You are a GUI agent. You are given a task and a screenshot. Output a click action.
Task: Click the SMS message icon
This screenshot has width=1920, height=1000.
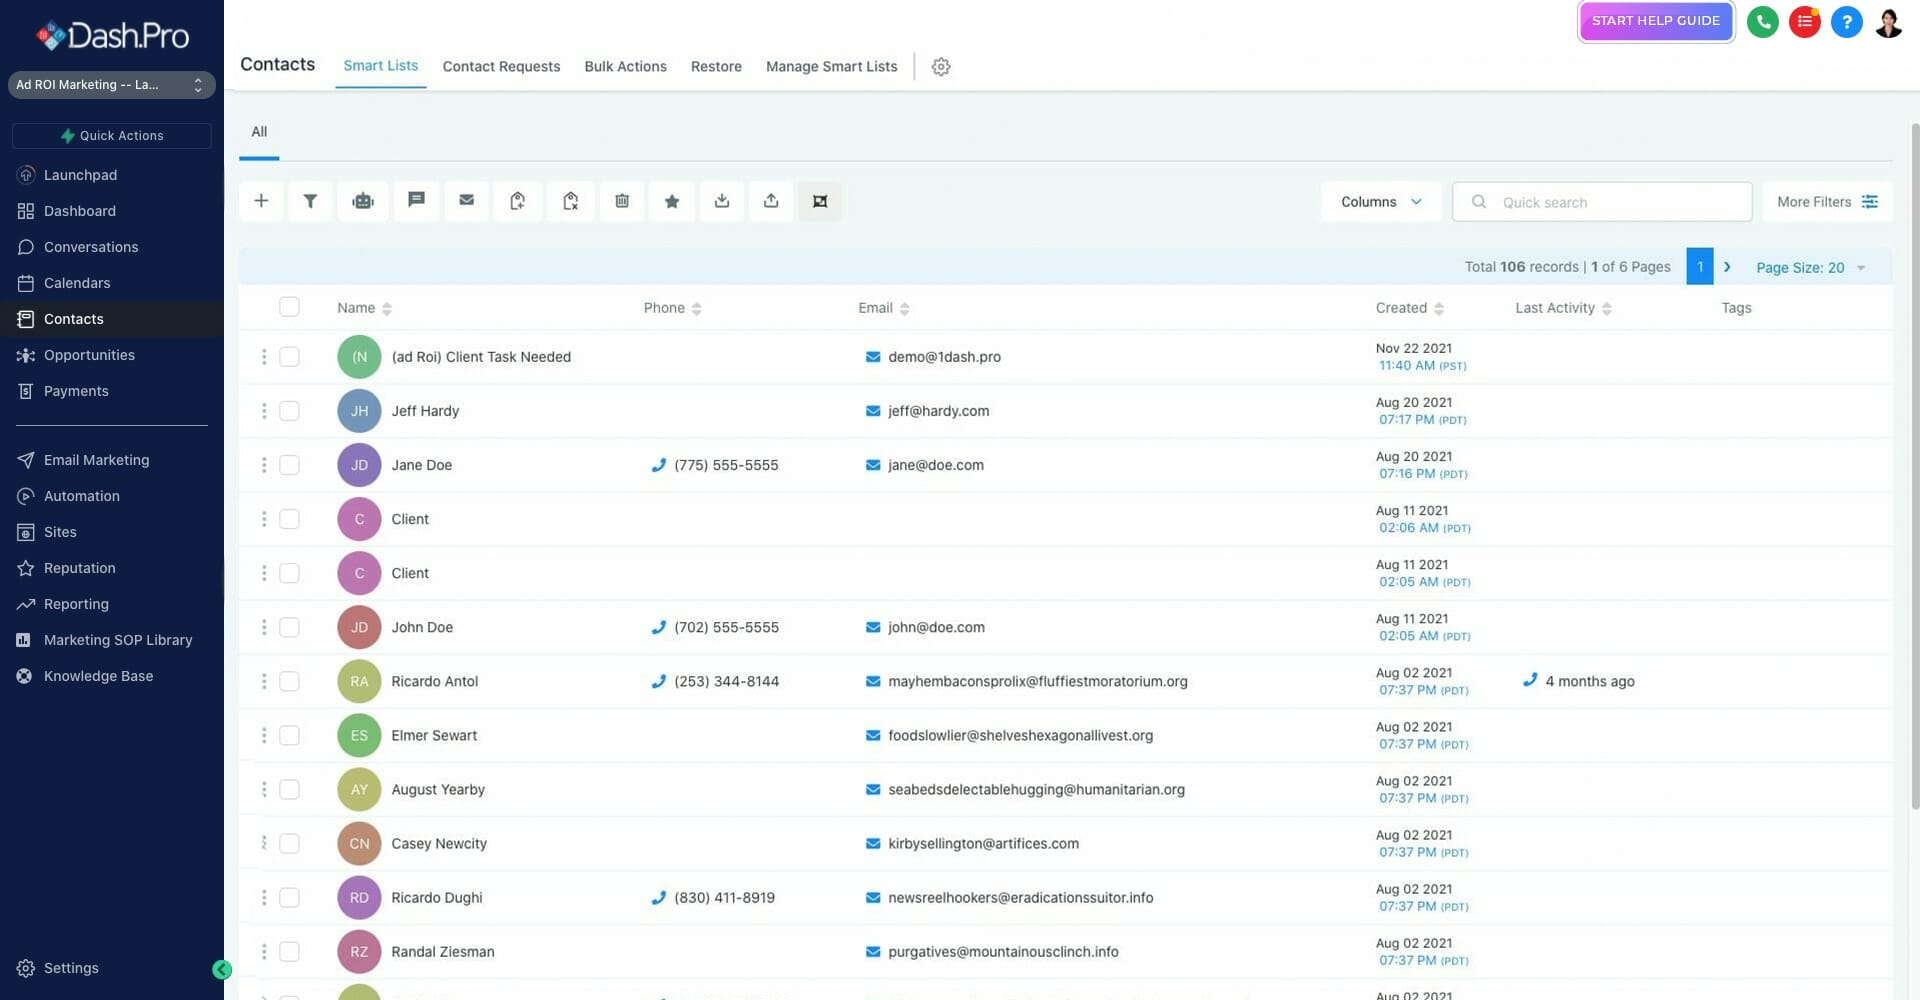pos(416,201)
